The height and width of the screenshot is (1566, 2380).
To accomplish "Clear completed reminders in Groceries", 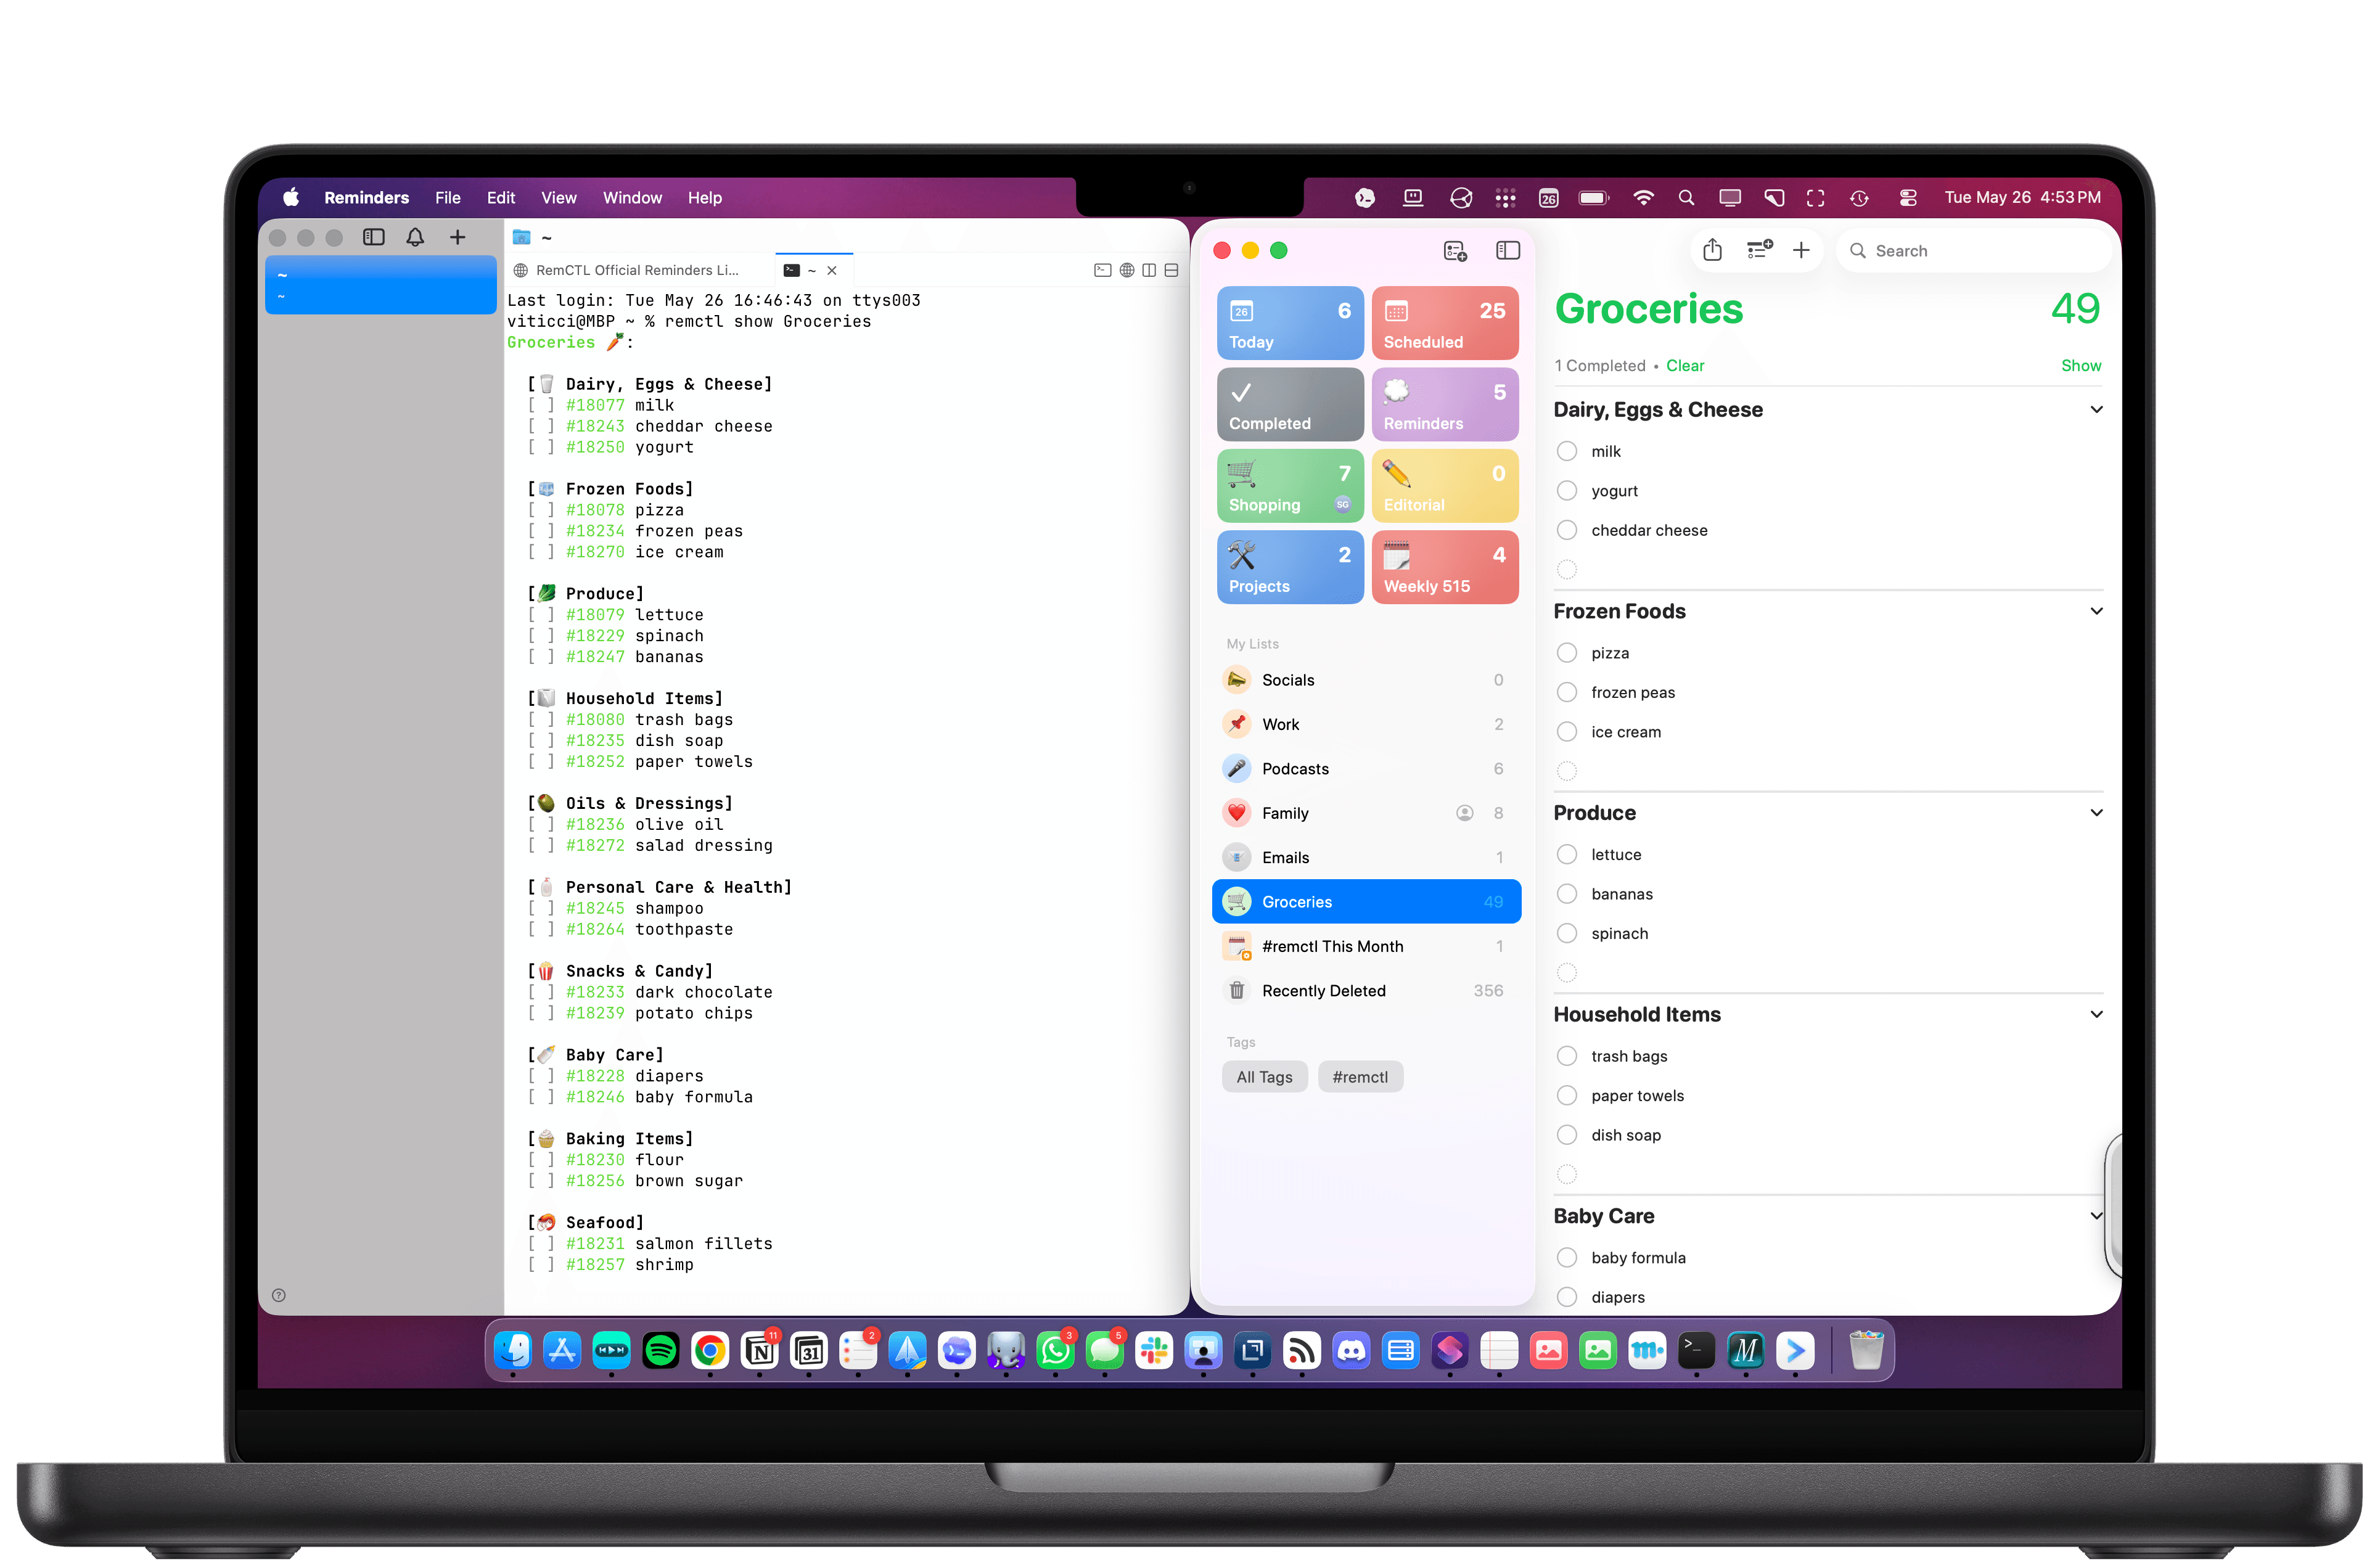I will pos(1685,366).
